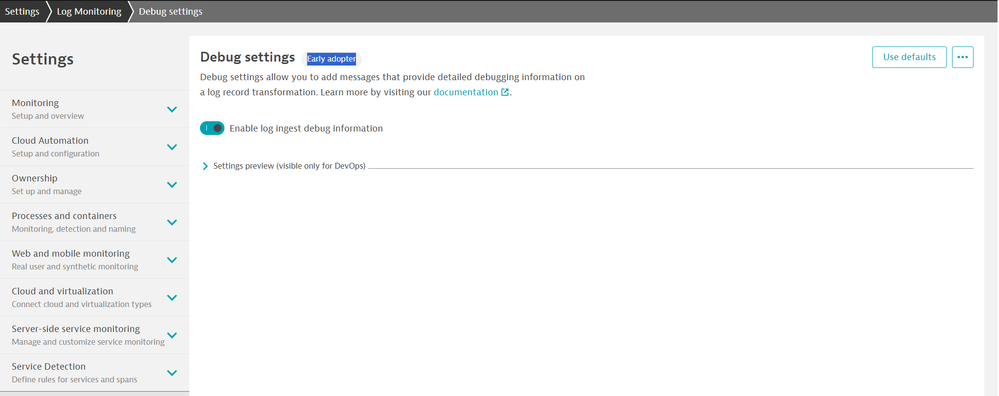Go to Settings breadcrumb

[x=22, y=11]
